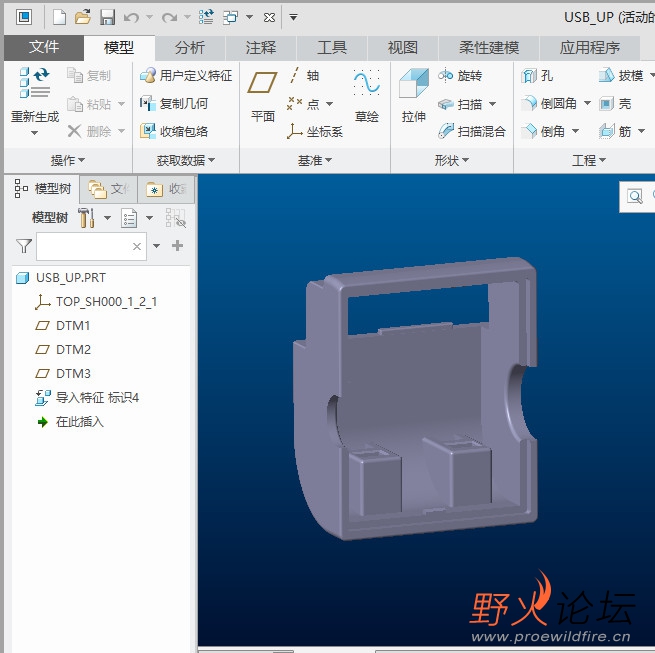The height and width of the screenshot is (653, 655).
Task: Click the regenerate icon in quick access toolbar
Action: [206, 17]
